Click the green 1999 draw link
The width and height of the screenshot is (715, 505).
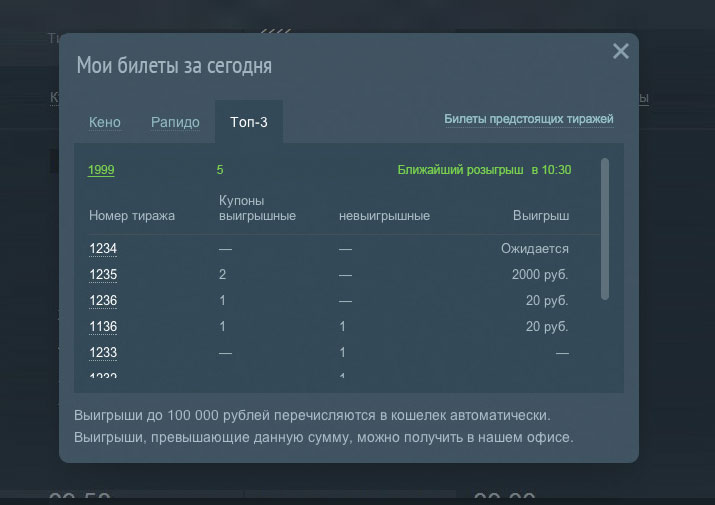point(101,170)
